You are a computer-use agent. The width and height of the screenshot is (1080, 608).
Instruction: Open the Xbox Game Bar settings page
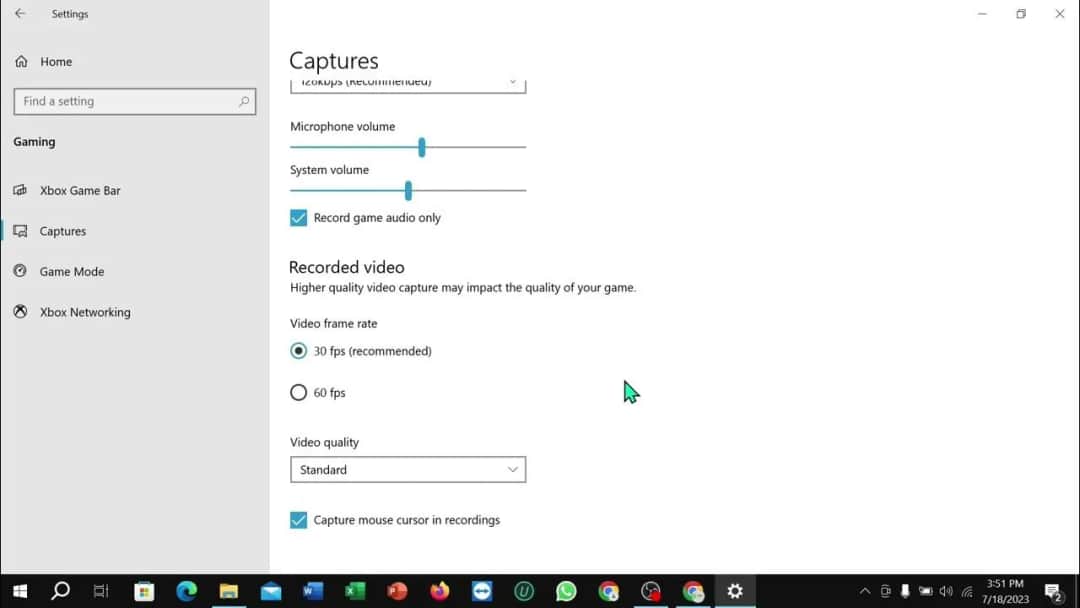(79, 190)
